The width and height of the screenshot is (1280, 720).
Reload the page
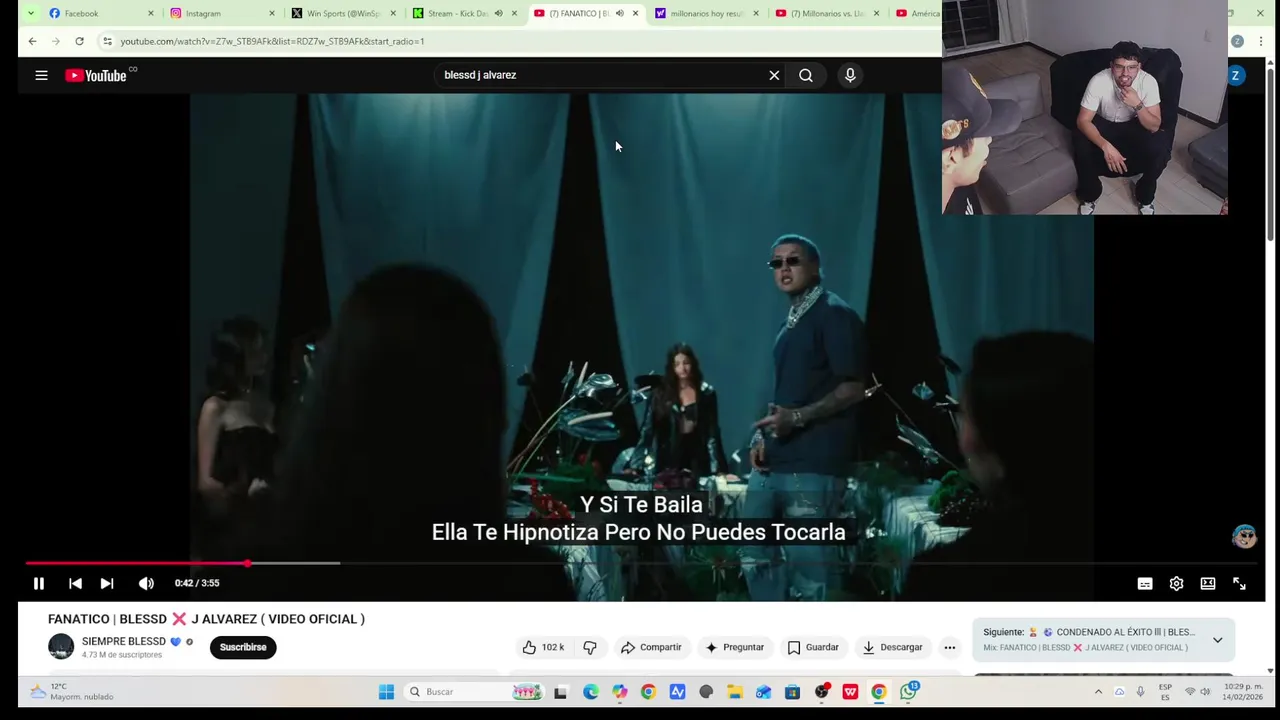click(x=79, y=41)
